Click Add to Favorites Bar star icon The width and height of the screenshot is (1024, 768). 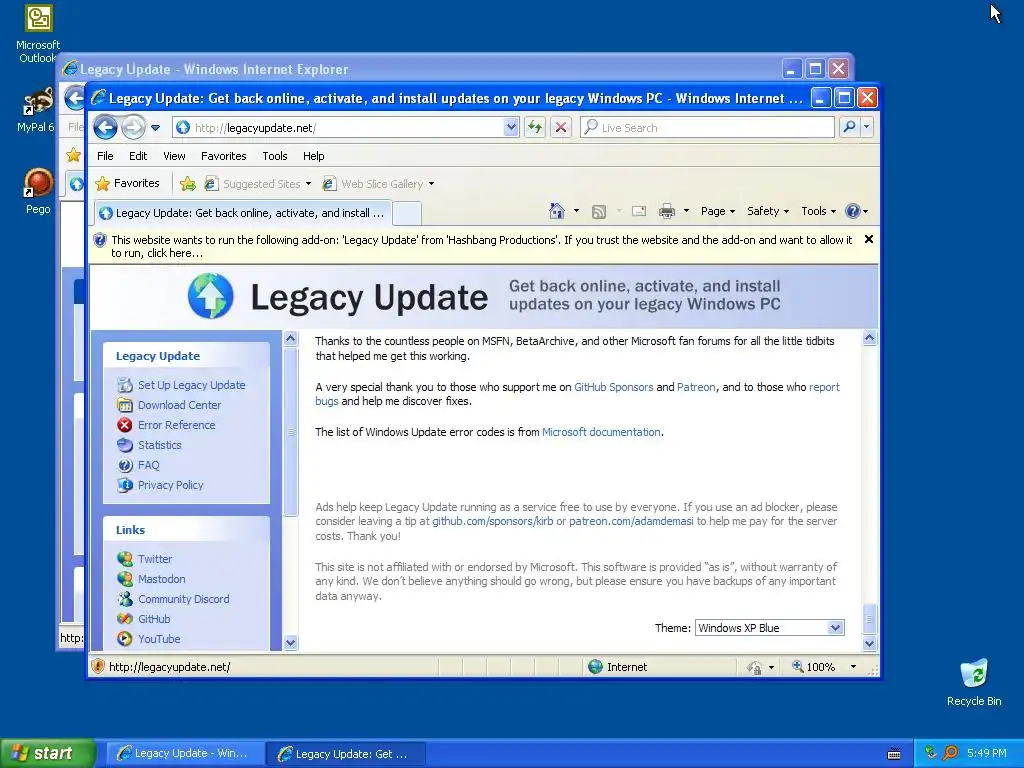[x=187, y=184]
